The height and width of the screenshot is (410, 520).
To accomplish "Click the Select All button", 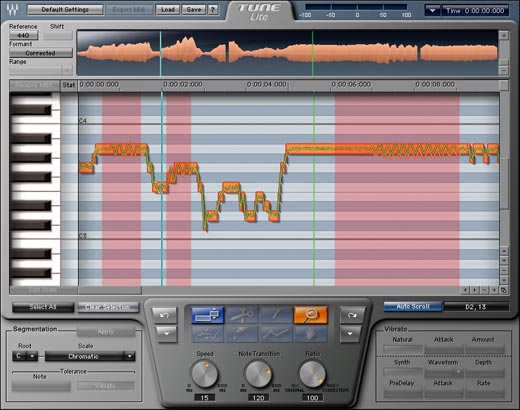I will coord(43,307).
